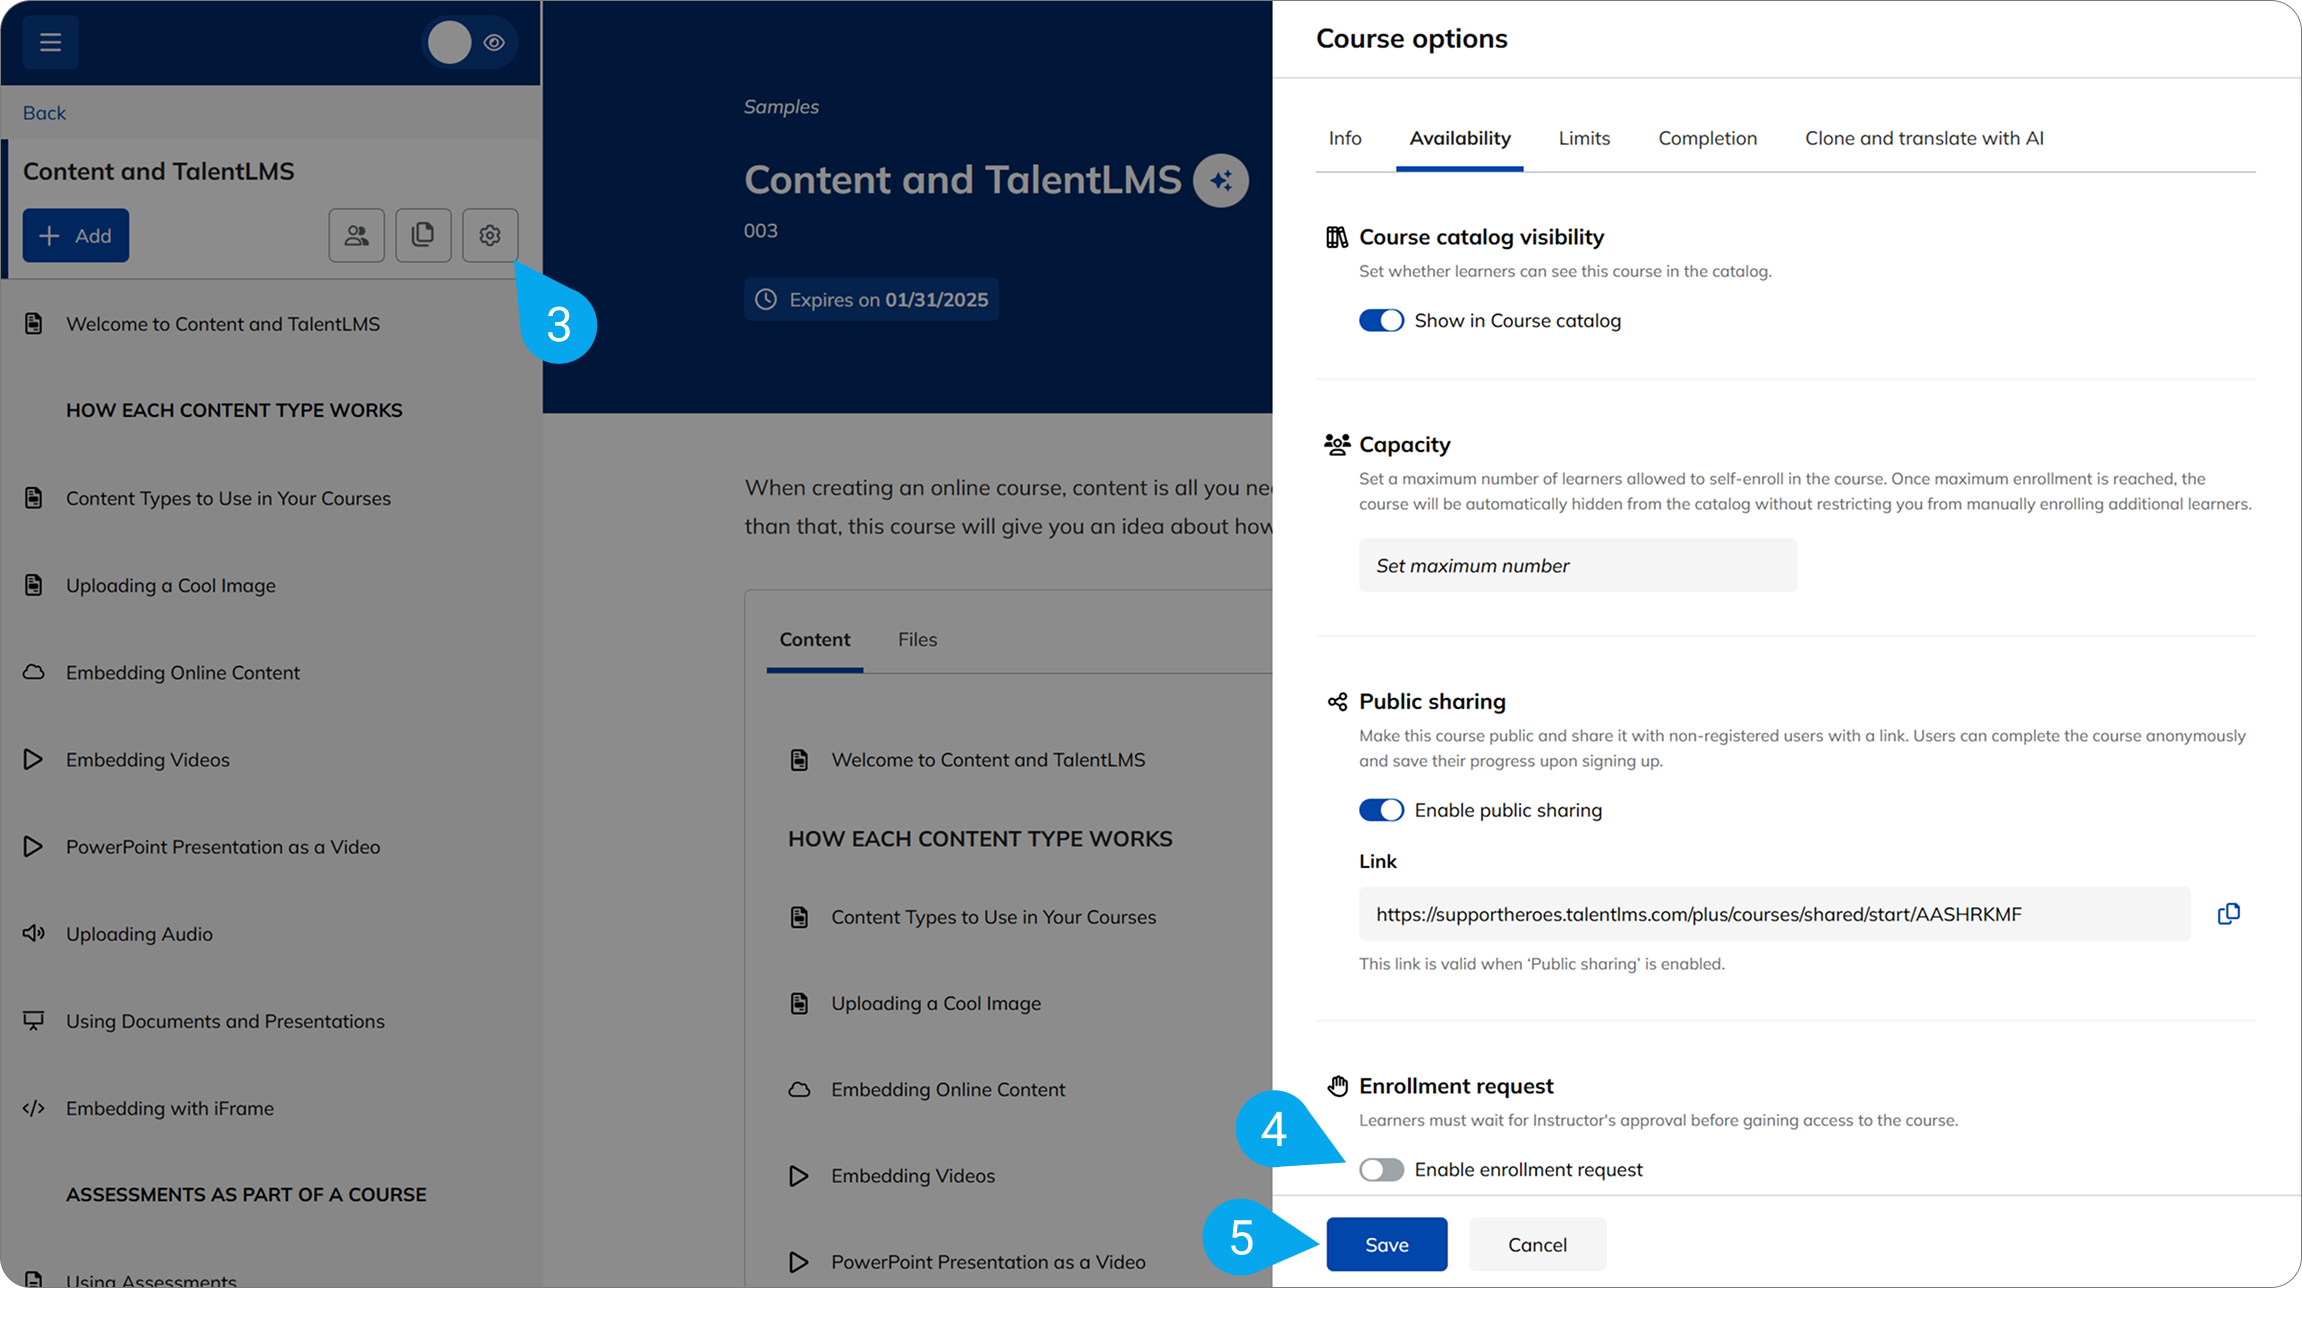
Task: Open course options gear icon
Action: pyautogui.click(x=490, y=236)
